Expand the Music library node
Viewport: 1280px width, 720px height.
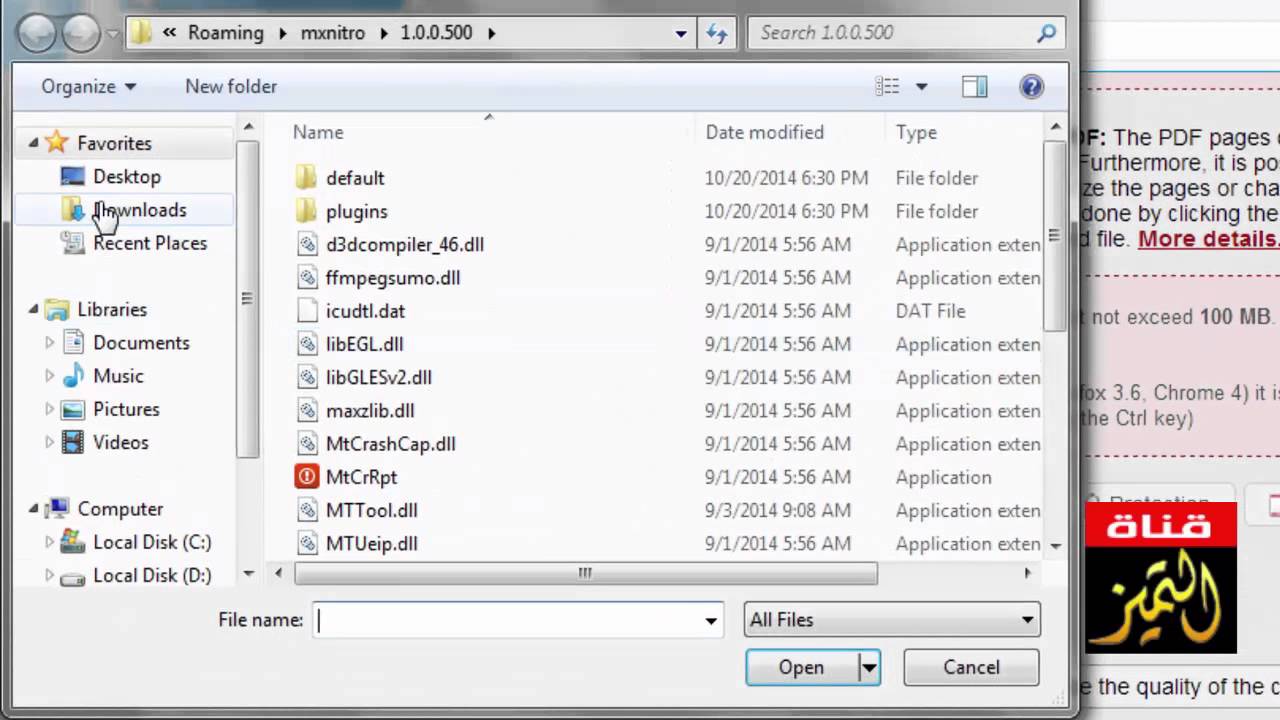50,376
